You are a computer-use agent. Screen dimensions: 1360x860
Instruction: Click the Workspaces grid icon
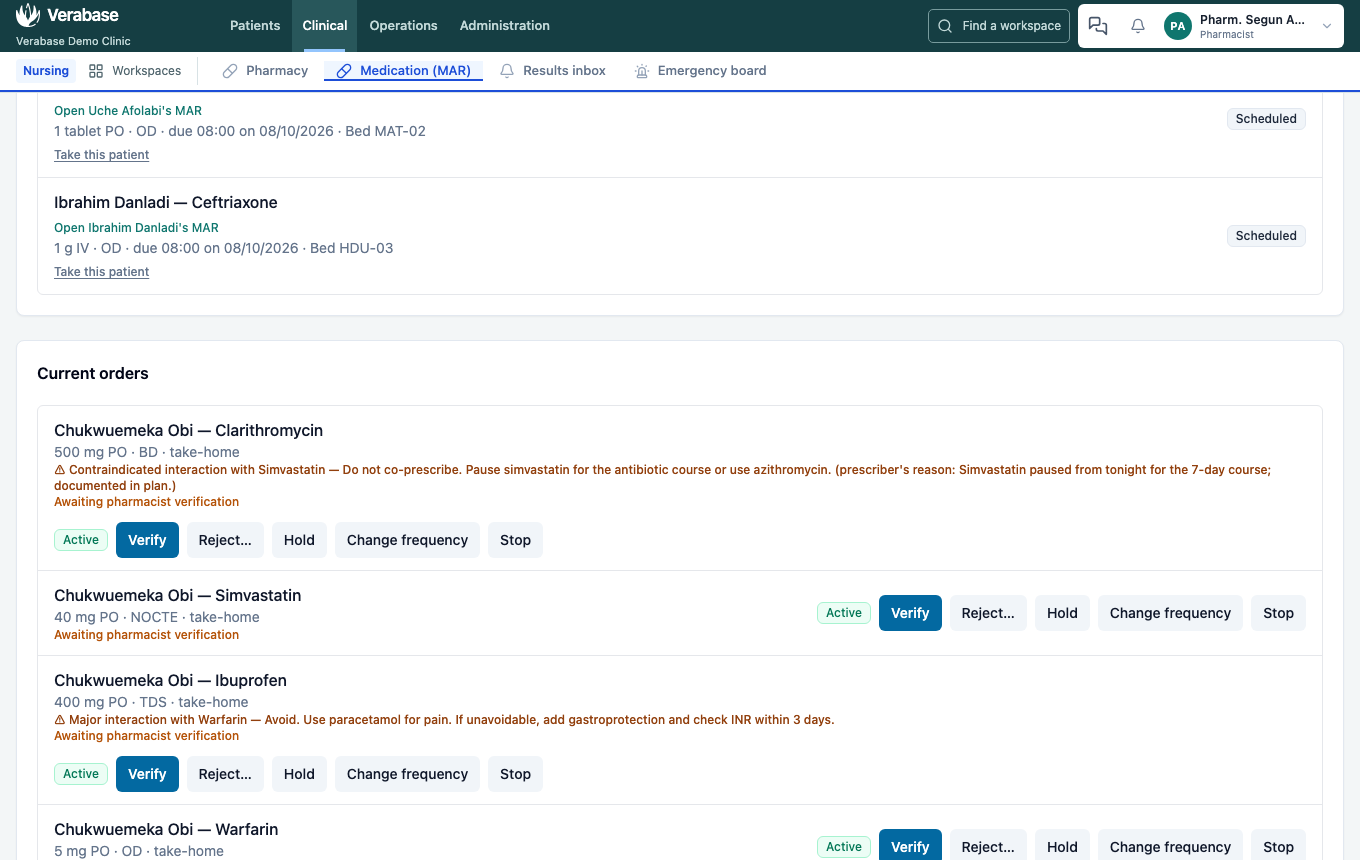pos(96,71)
